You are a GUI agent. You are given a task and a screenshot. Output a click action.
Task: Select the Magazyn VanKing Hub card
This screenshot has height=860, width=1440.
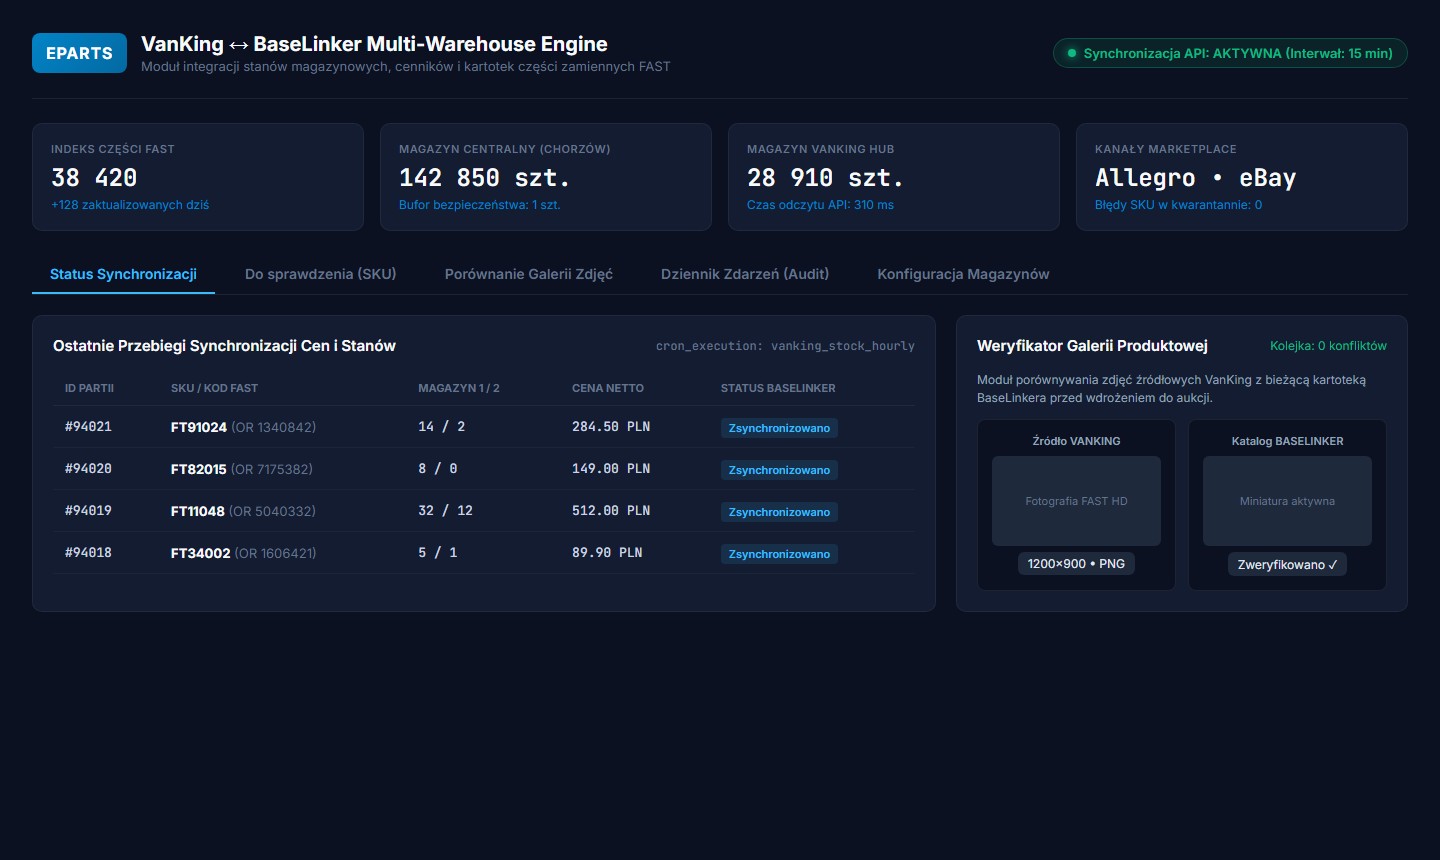[x=894, y=177]
